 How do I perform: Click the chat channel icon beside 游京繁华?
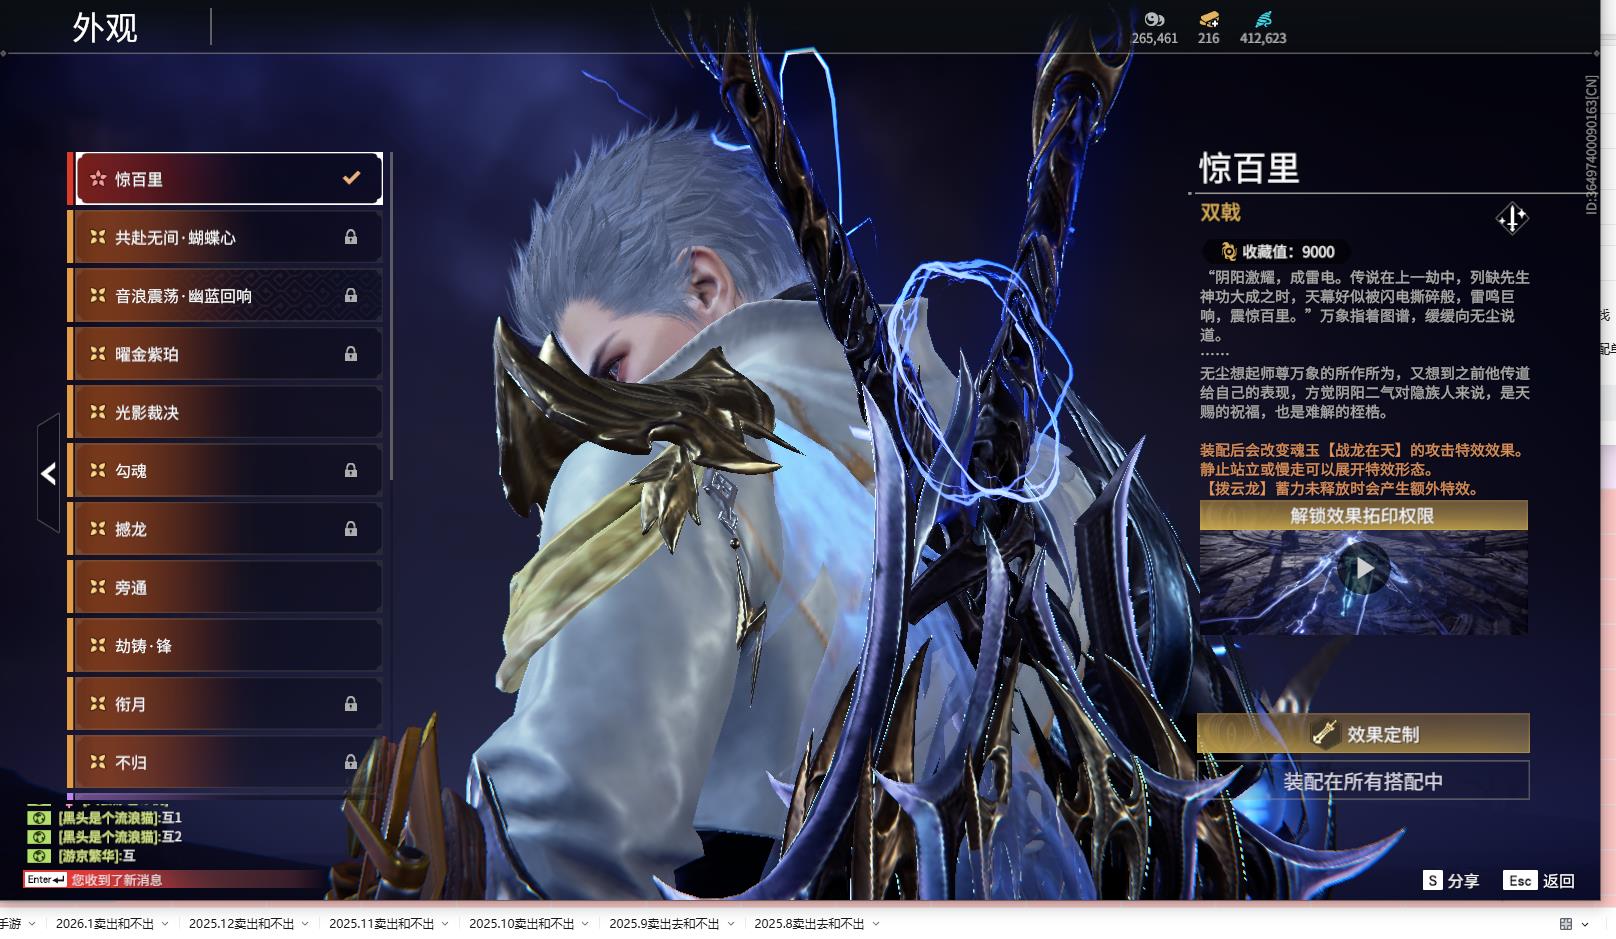pos(38,856)
